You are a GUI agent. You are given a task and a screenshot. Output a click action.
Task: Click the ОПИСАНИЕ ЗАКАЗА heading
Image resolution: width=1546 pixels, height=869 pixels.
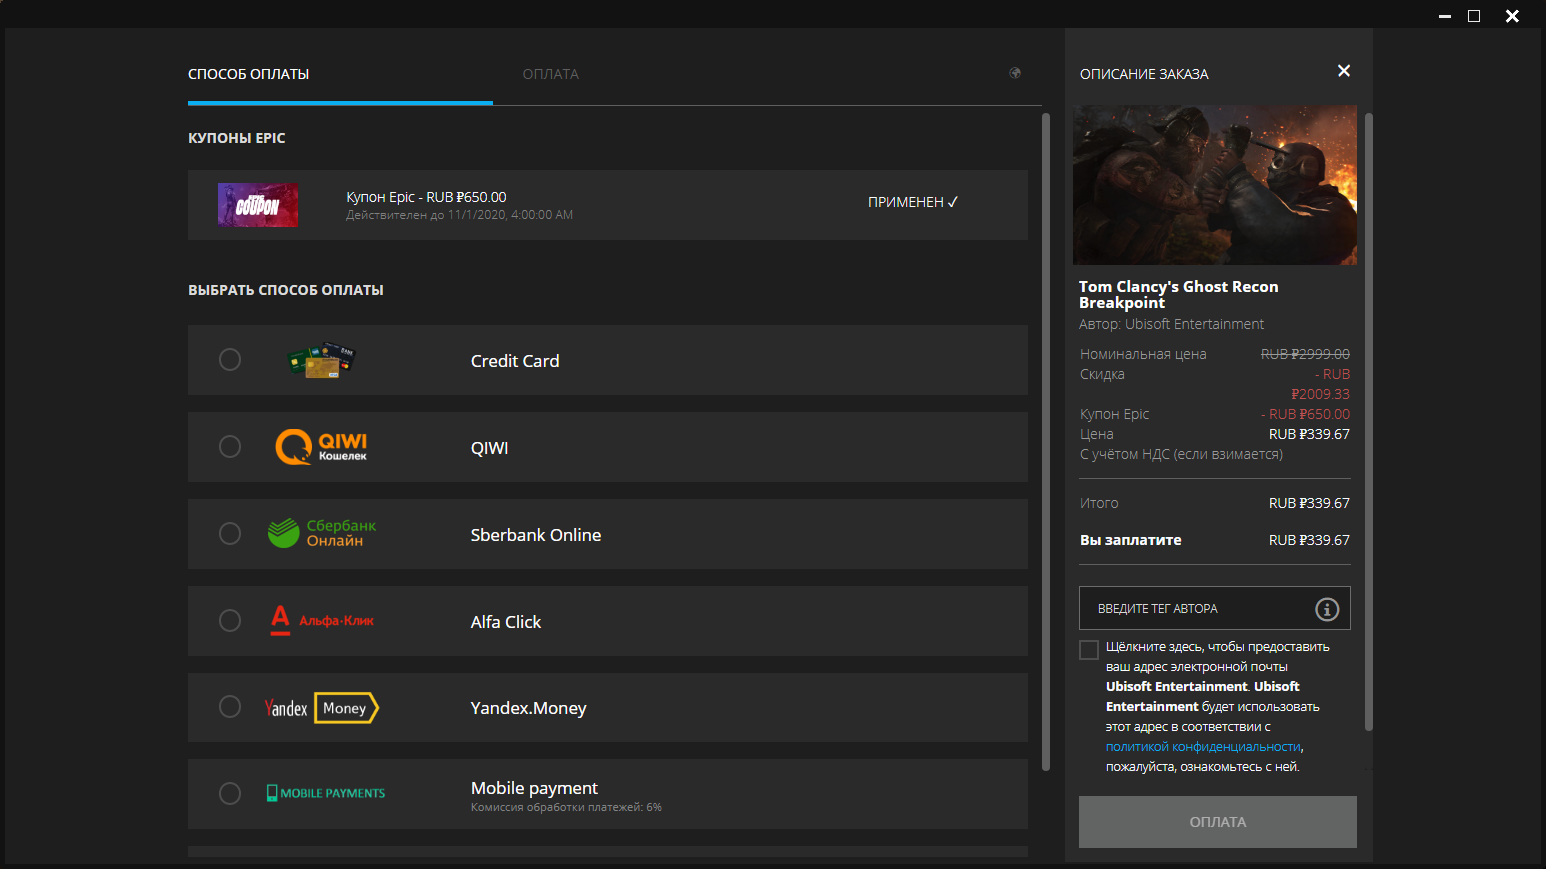1144,74
